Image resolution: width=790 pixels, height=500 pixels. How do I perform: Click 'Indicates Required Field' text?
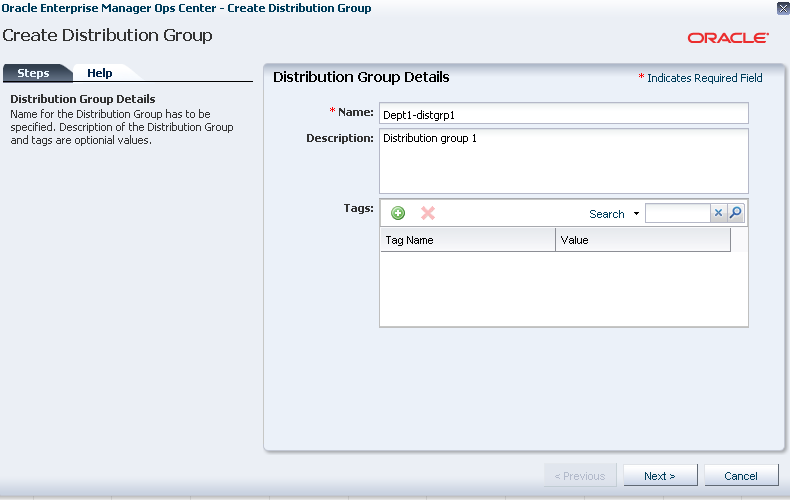tap(704, 78)
